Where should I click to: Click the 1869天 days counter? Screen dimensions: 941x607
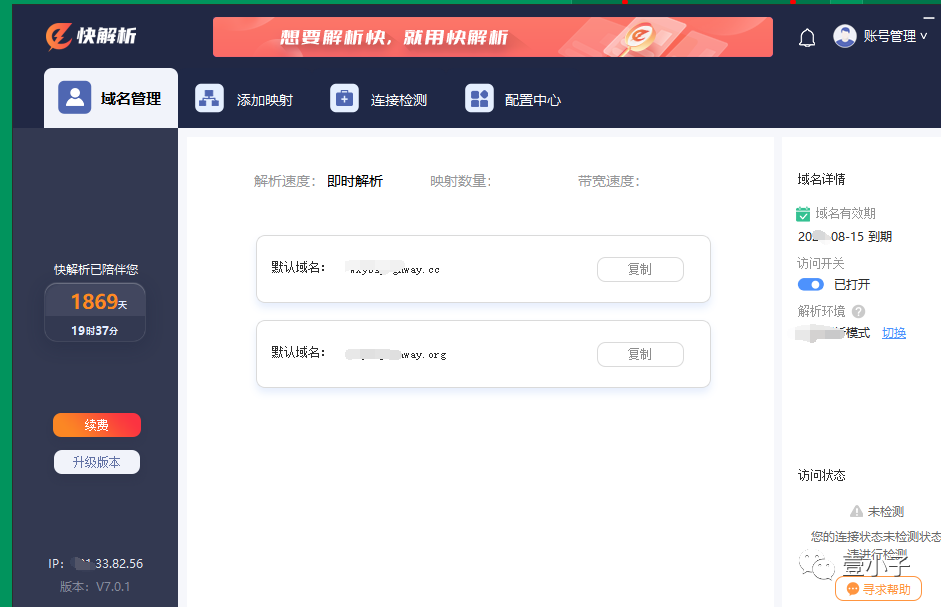coord(99,301)
